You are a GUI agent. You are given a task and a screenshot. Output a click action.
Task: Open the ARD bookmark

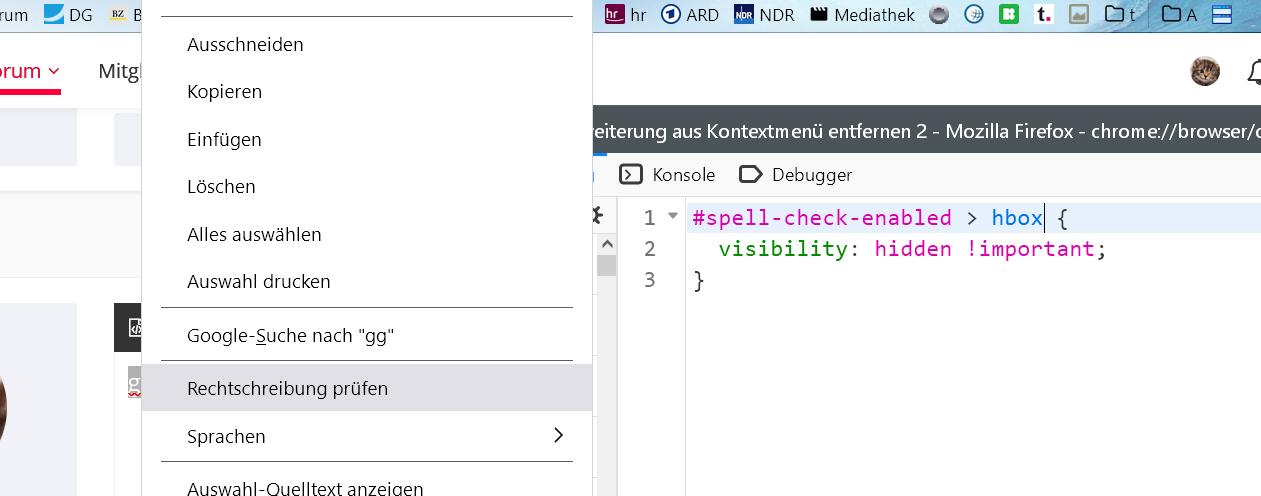coord(690,14)
